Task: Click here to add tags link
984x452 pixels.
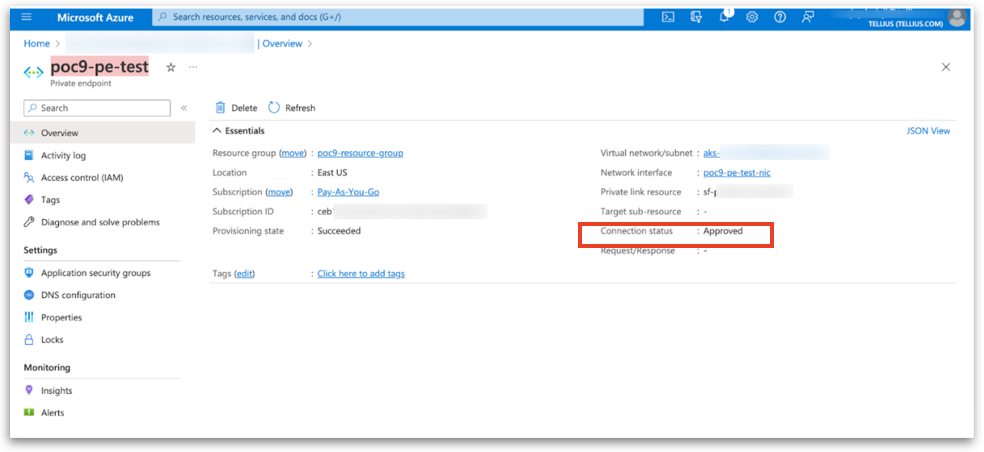Action: 361,274
